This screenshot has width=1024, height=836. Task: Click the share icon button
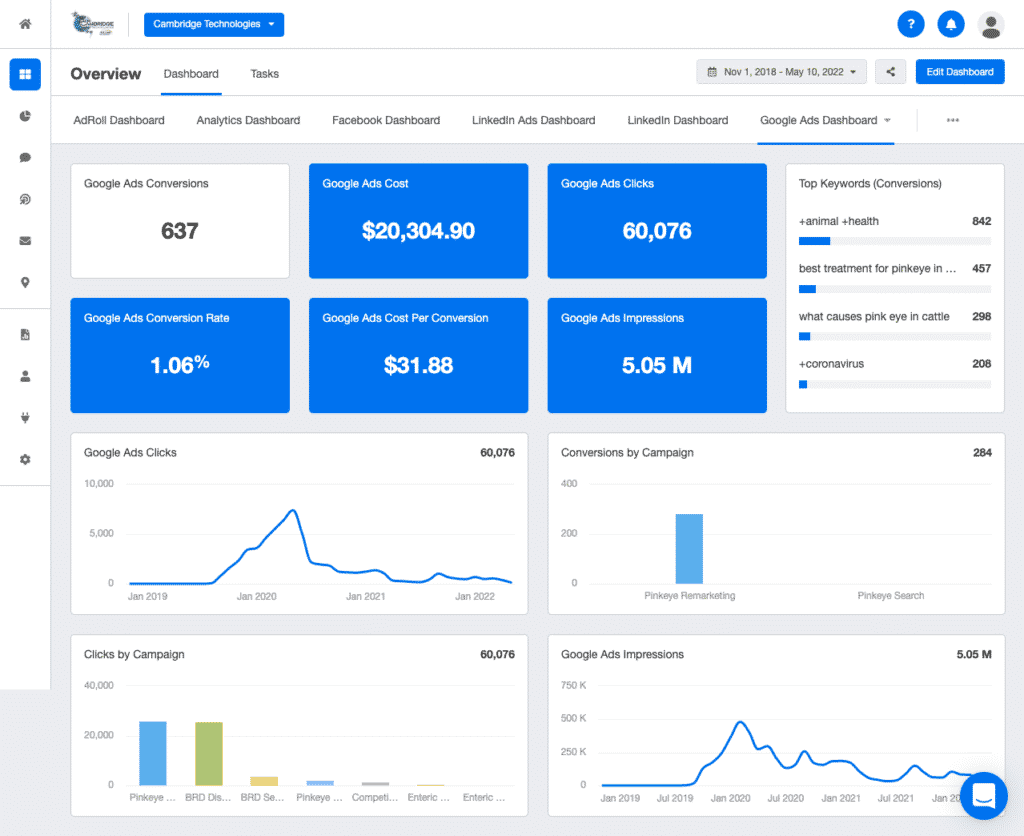coord(890,72)
